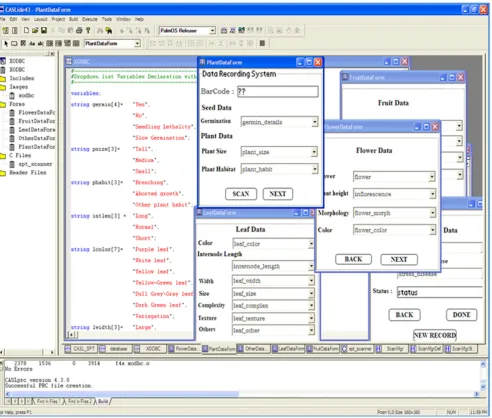Click the DONE button

pyautogui.click(x=461, y=315)
